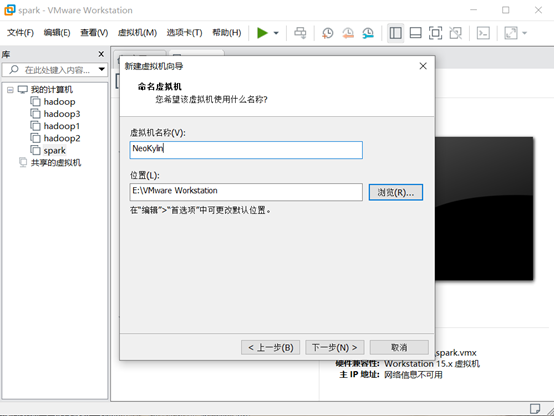Click the Workstation 15.x 虚拟机 text
Image resolution: width=554 pixels, height=416 pixels.
[x=432, y=364]
